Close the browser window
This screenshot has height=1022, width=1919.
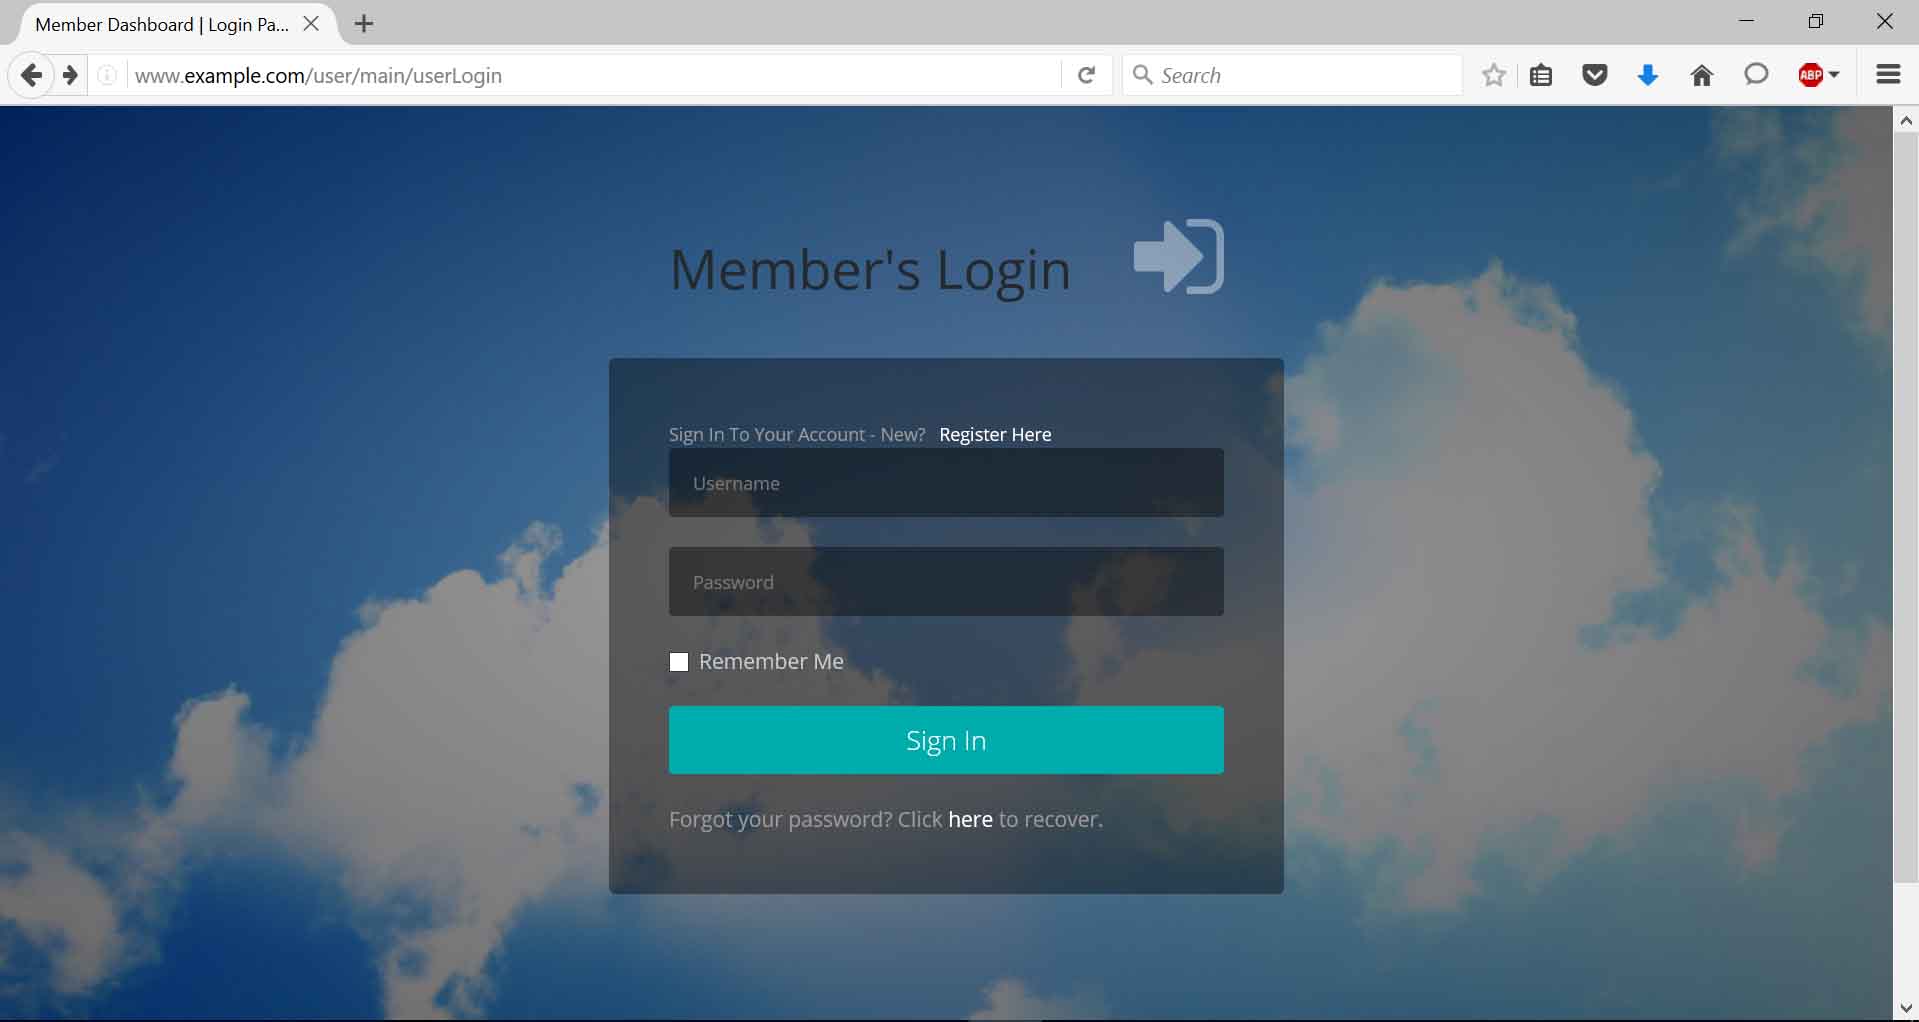tap(1885, 21)
